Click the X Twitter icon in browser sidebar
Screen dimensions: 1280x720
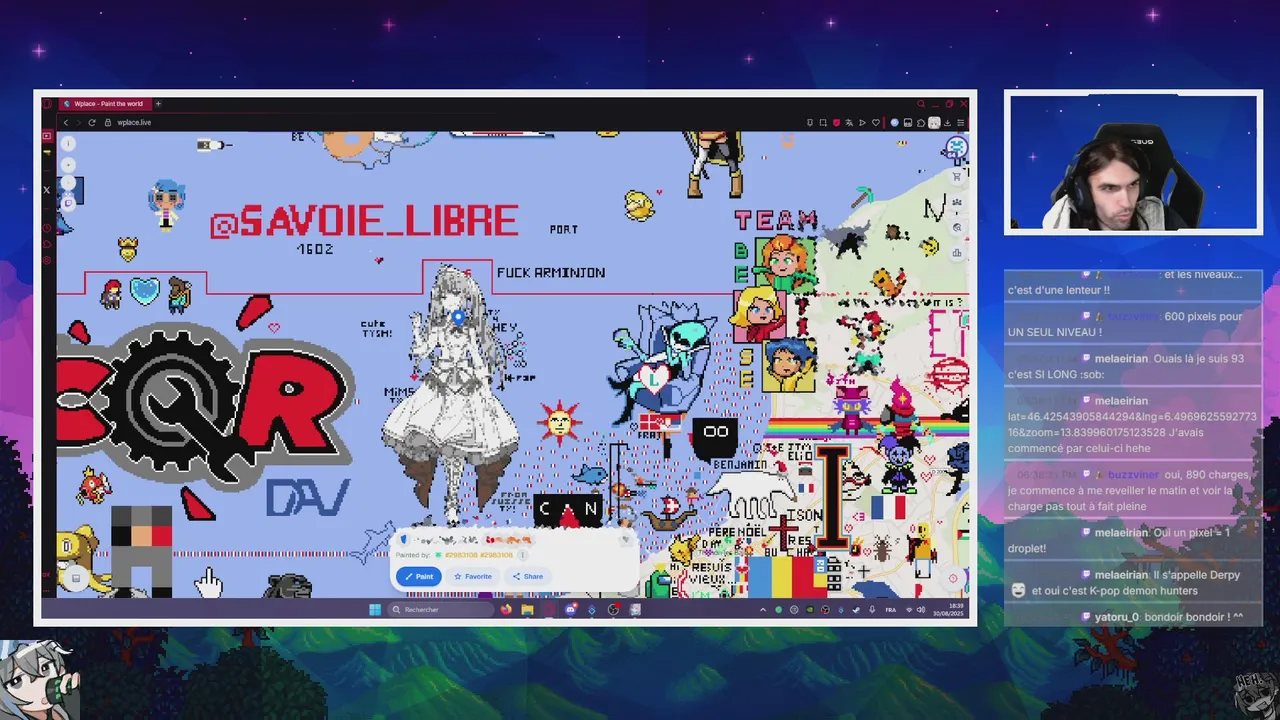(x=46, y=189)
